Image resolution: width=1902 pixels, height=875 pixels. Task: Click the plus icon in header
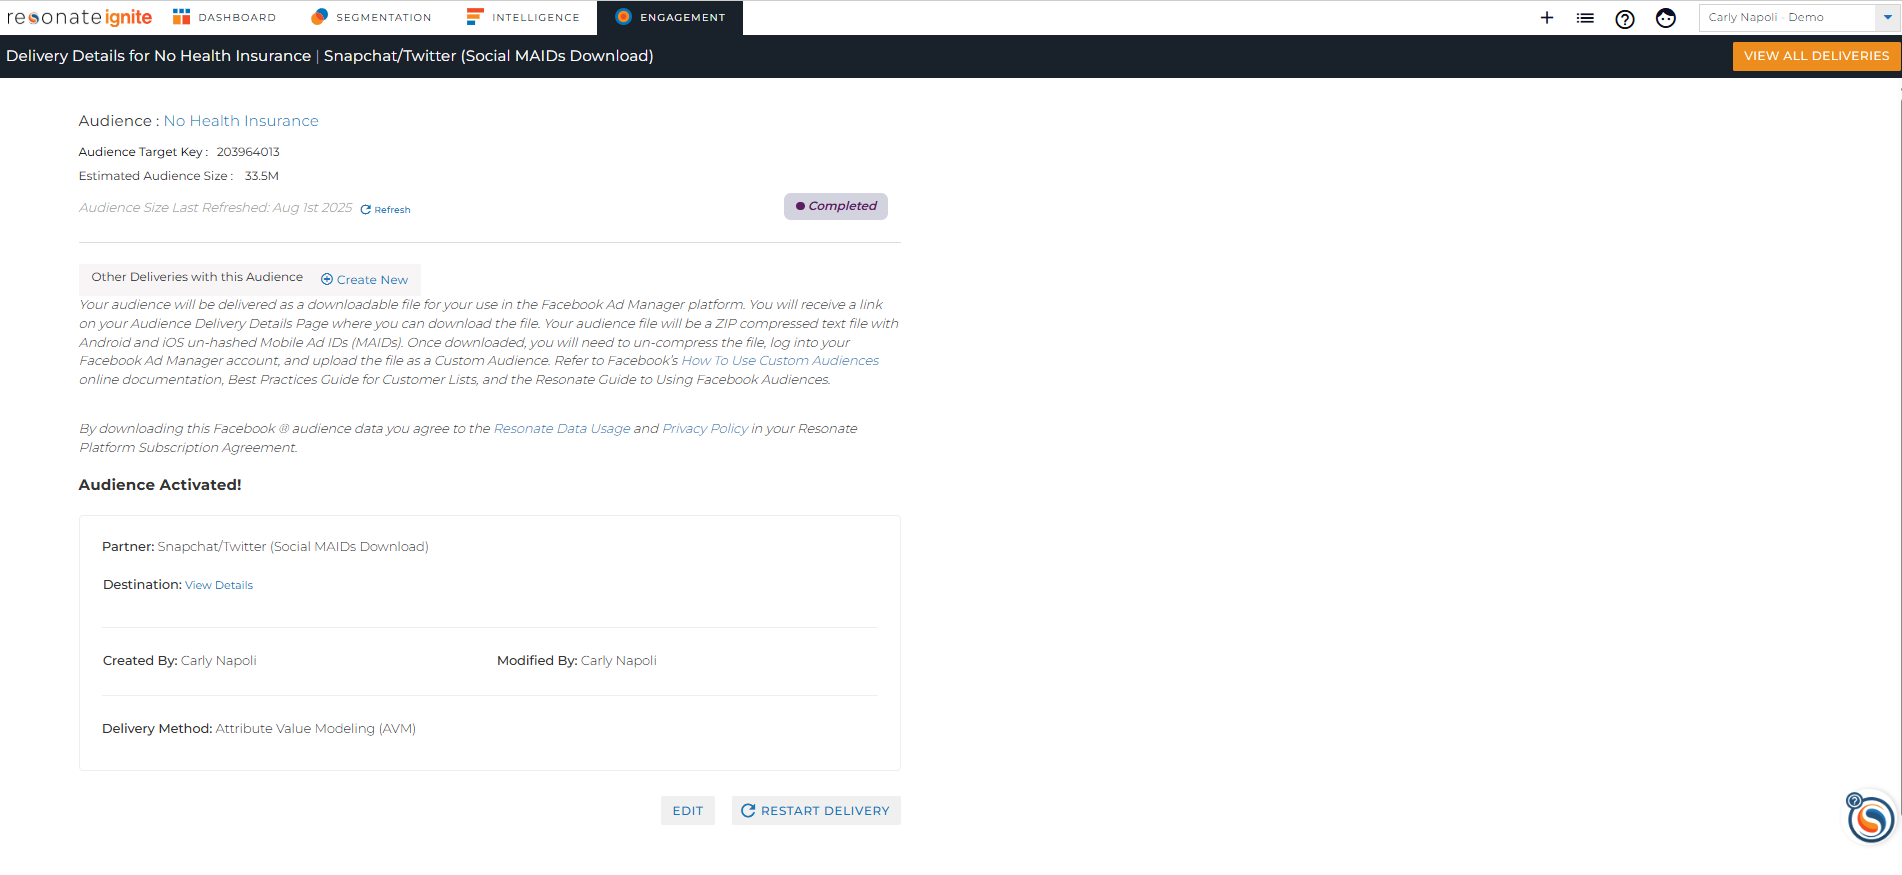1547,18
